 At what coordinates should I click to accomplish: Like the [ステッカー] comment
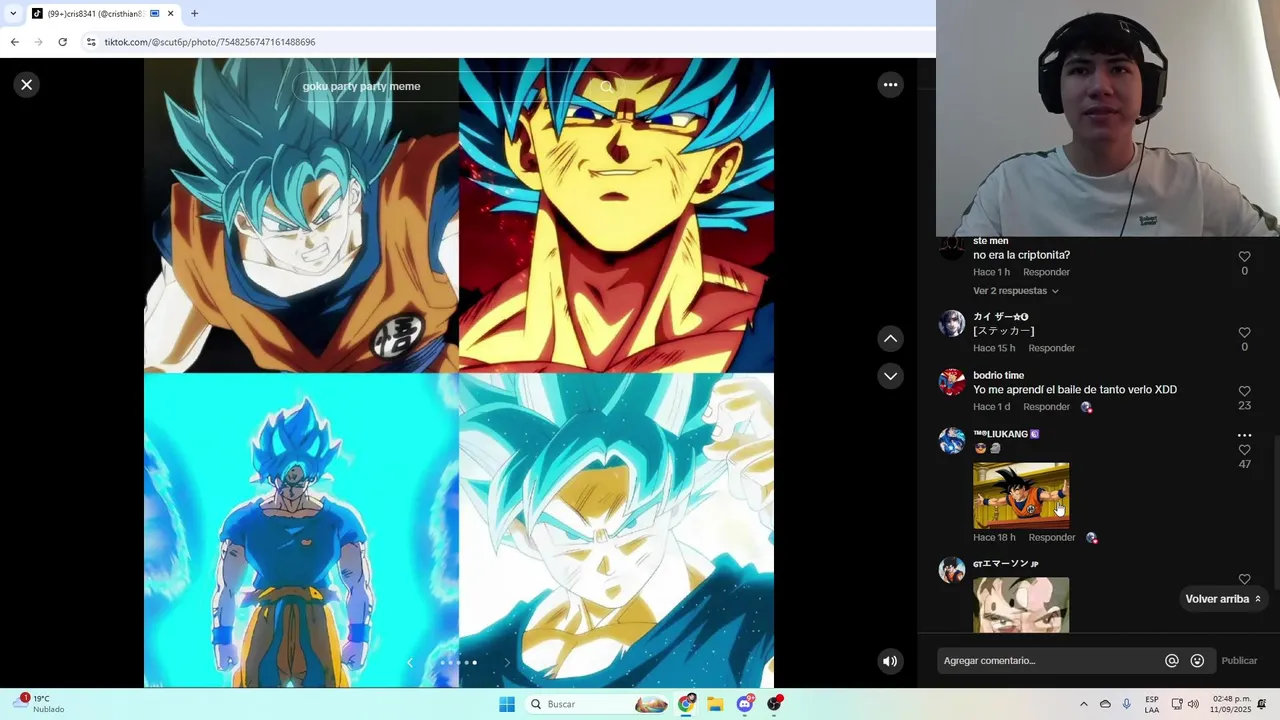click(1244, 333)
